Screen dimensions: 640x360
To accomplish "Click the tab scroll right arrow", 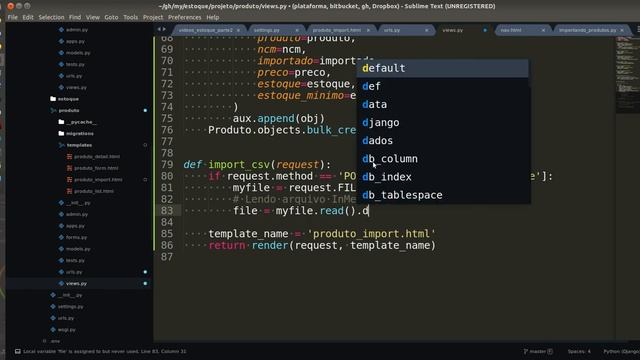I will coord(164,29).
